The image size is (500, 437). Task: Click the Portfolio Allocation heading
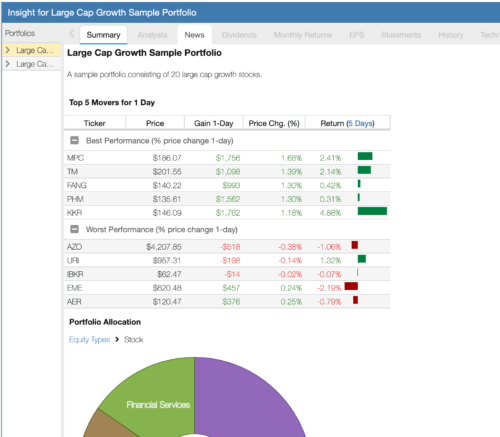click(105, 322)
